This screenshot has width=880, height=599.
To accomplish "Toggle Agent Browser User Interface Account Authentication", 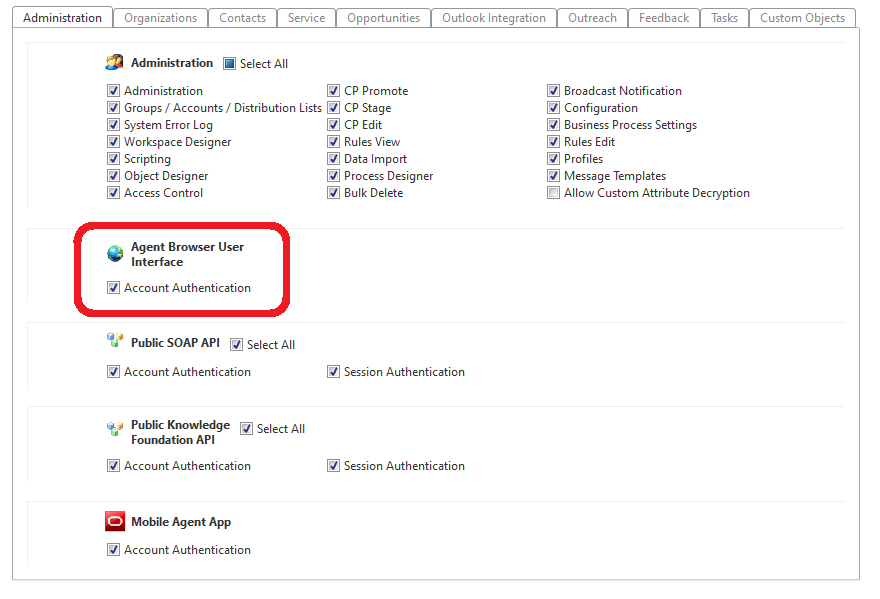I will pyautogui.click(x=113, y=287).
